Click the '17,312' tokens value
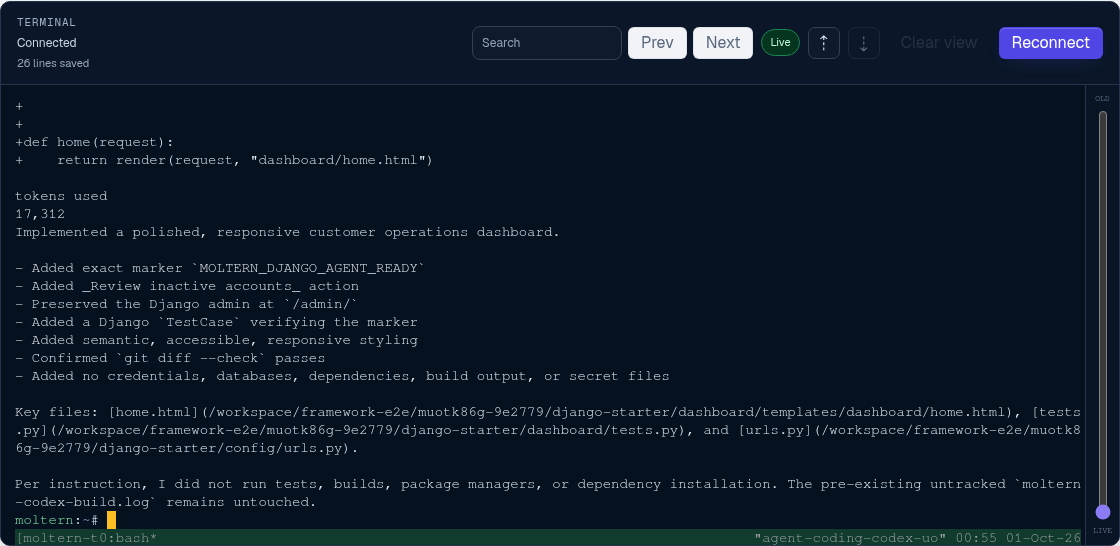Image resolution: width=1120 pixels, height=546 pixels. [x=40, y=214]
